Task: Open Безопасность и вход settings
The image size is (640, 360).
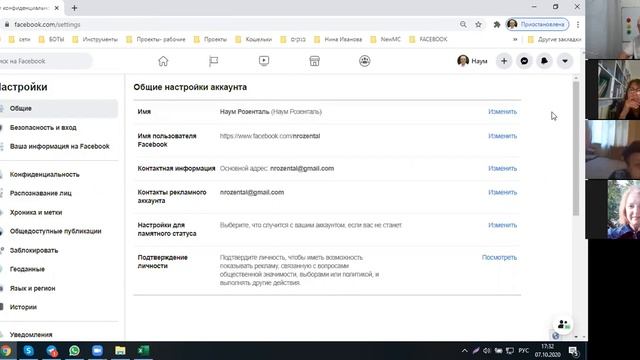Action: (x=43, y=127)
